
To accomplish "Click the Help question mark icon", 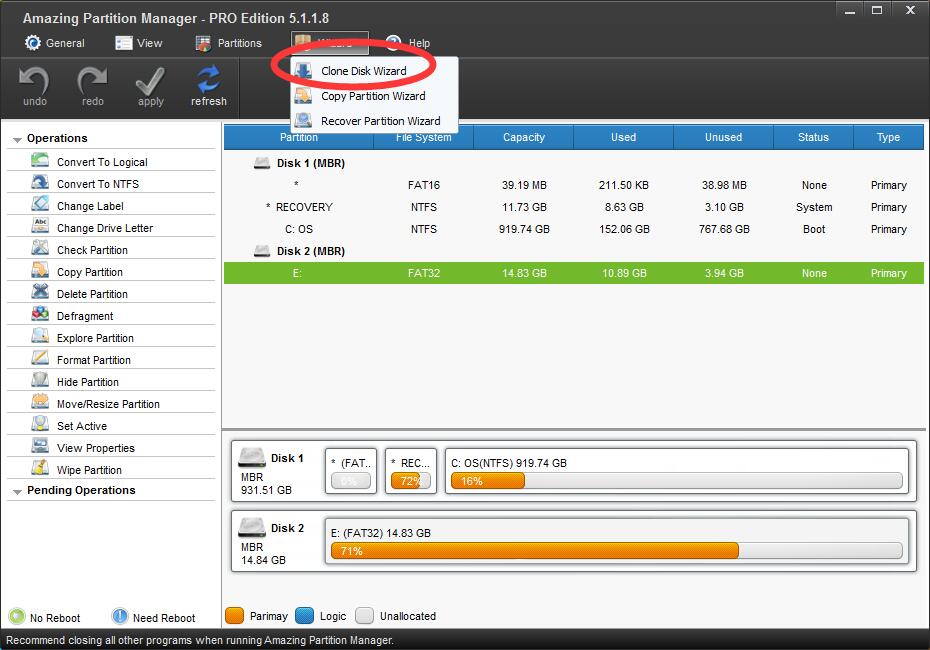I will pyautogui.click(x=393, y=43).
